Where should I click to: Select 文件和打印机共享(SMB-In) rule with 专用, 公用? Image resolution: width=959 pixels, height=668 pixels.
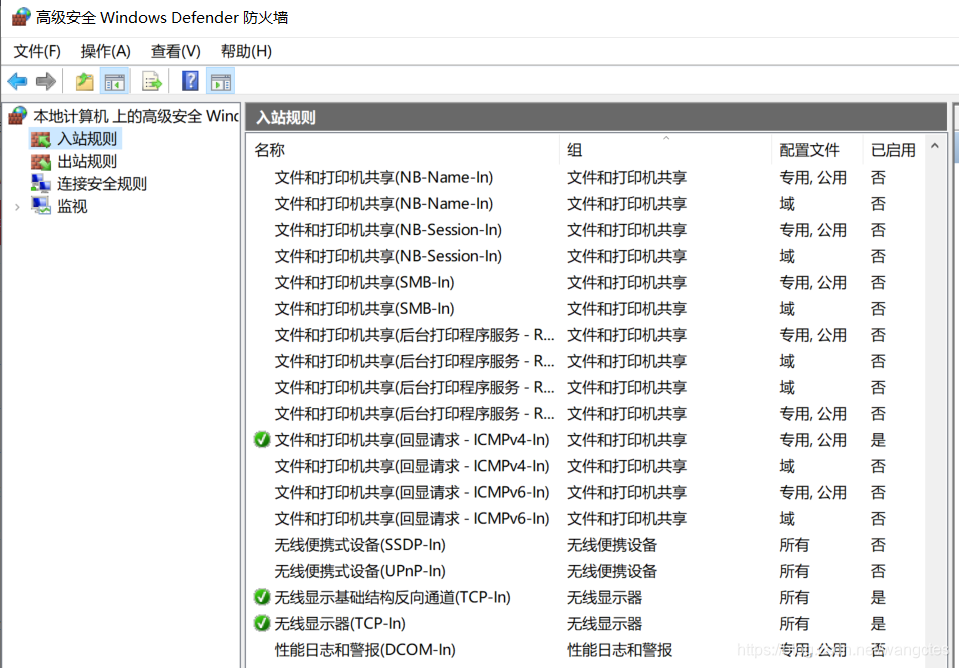(365, 283)
